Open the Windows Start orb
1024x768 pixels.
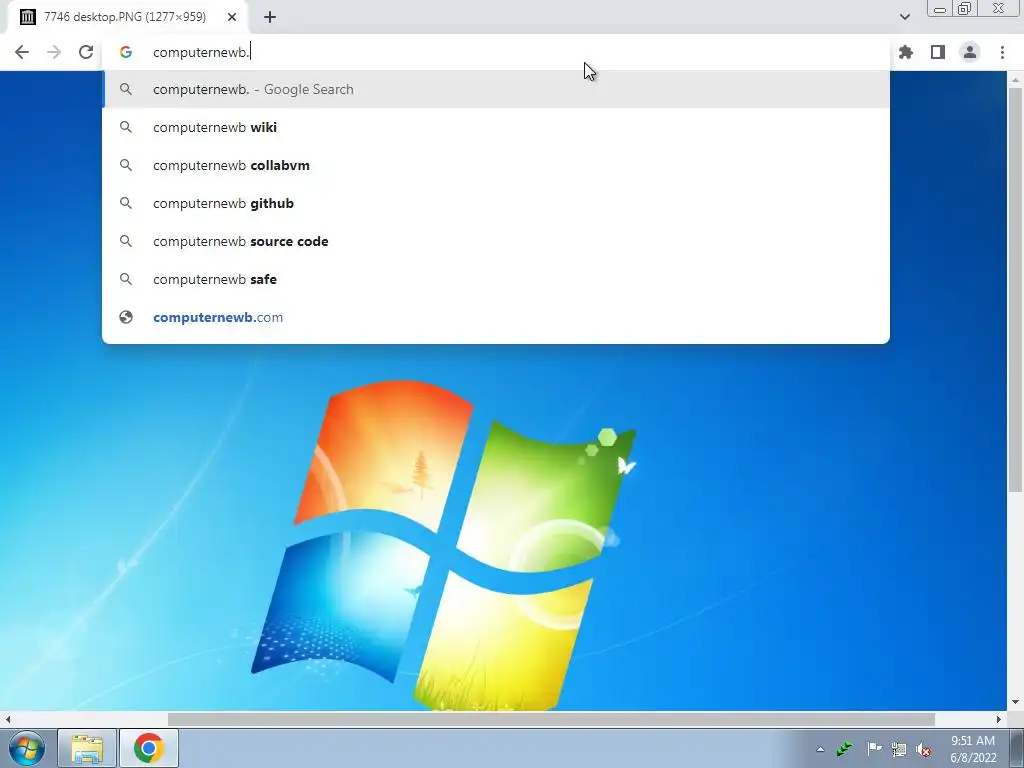[26, 748]
